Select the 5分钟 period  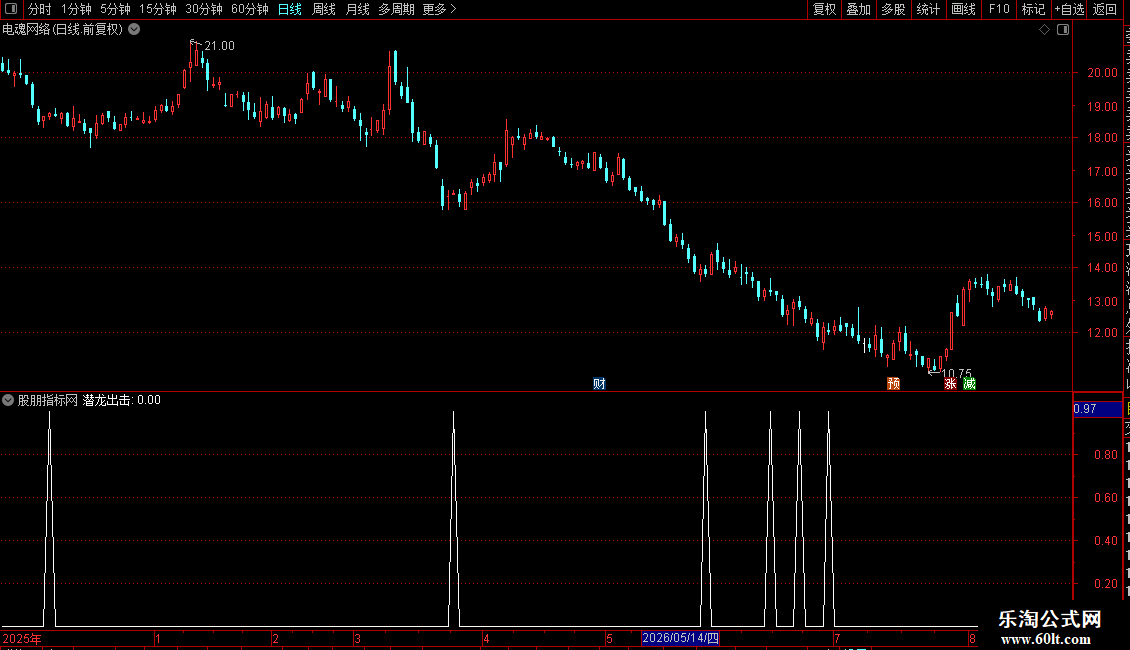click(x=115, y=9)
